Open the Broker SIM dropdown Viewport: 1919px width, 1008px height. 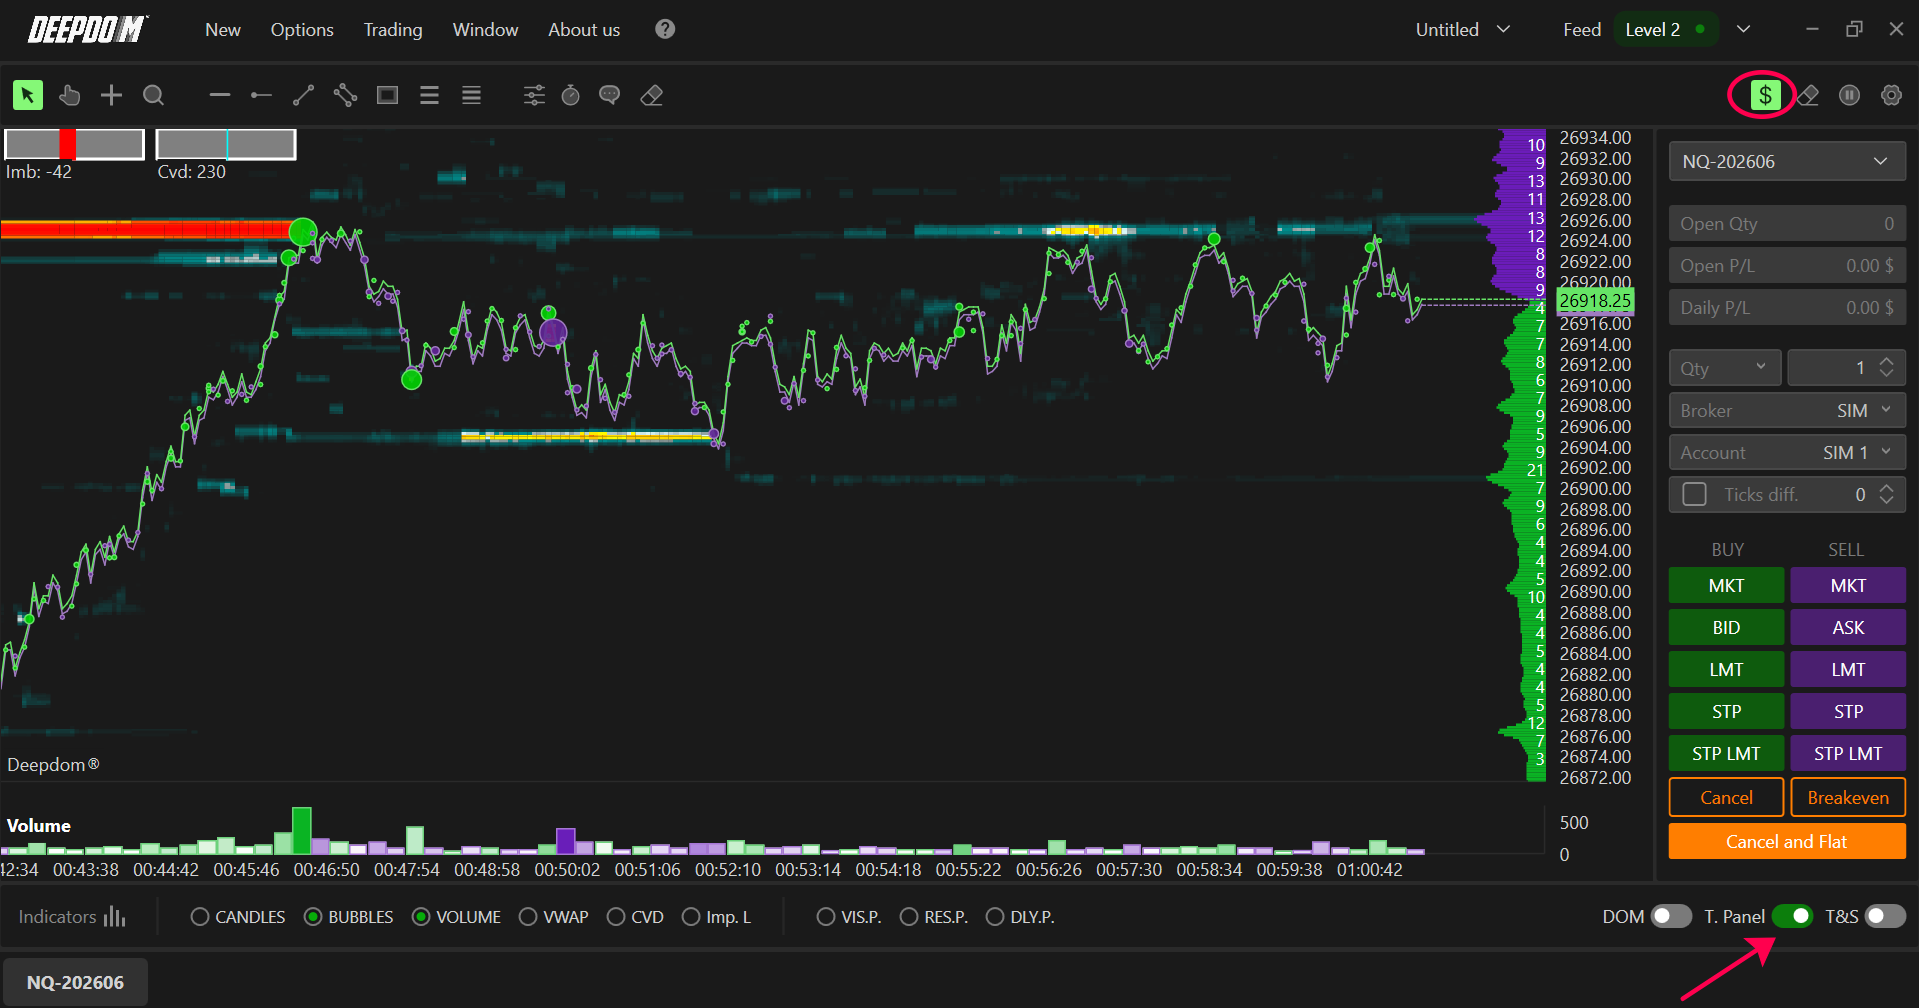(1787, 410)
